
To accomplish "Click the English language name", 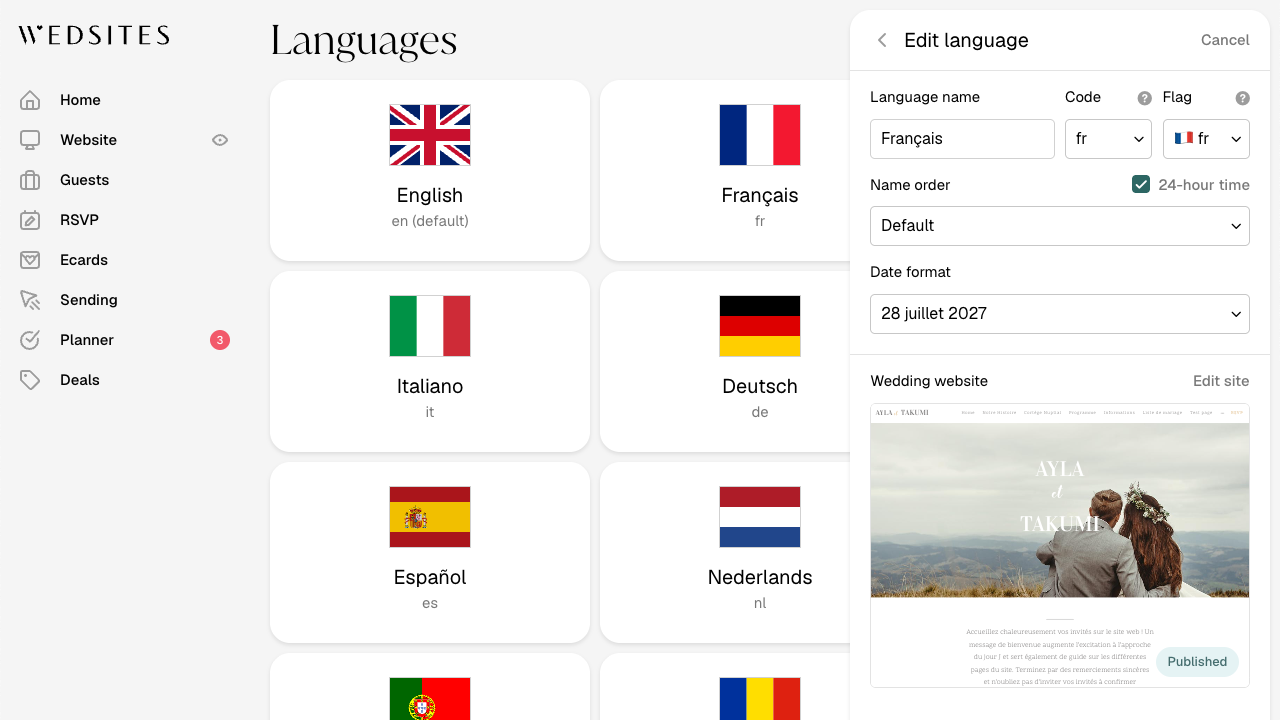I will 430,196.
